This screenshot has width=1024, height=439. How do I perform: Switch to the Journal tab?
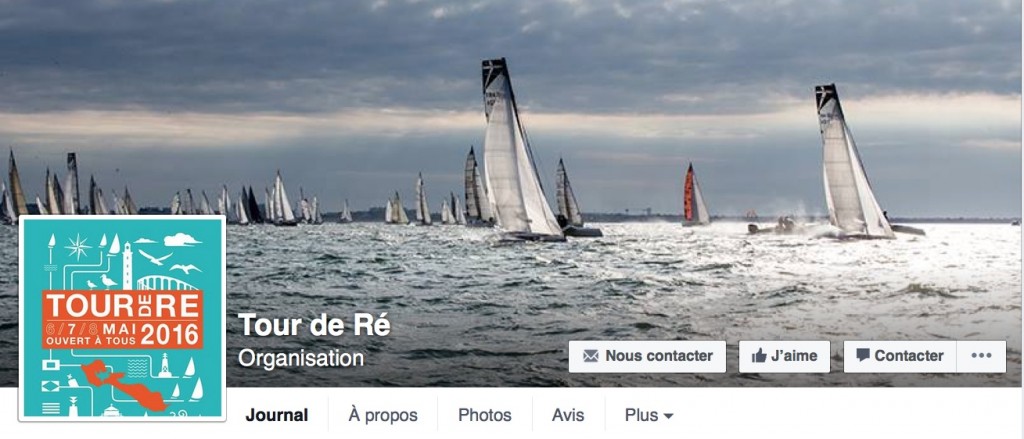click(277, 415)
